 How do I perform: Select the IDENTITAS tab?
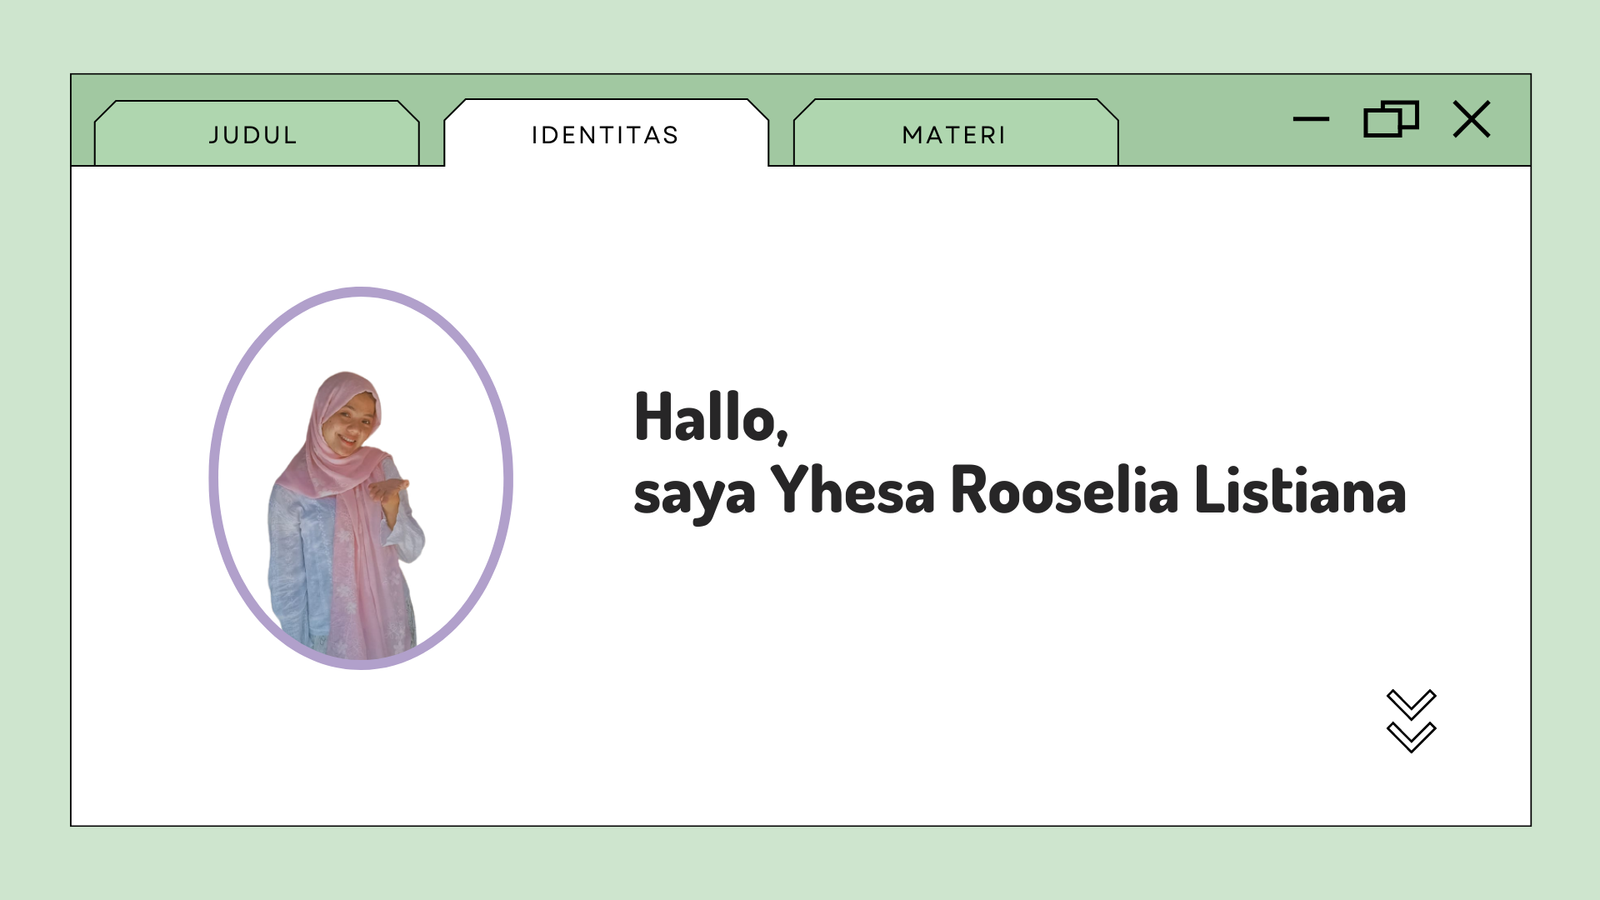pos(605,135)
